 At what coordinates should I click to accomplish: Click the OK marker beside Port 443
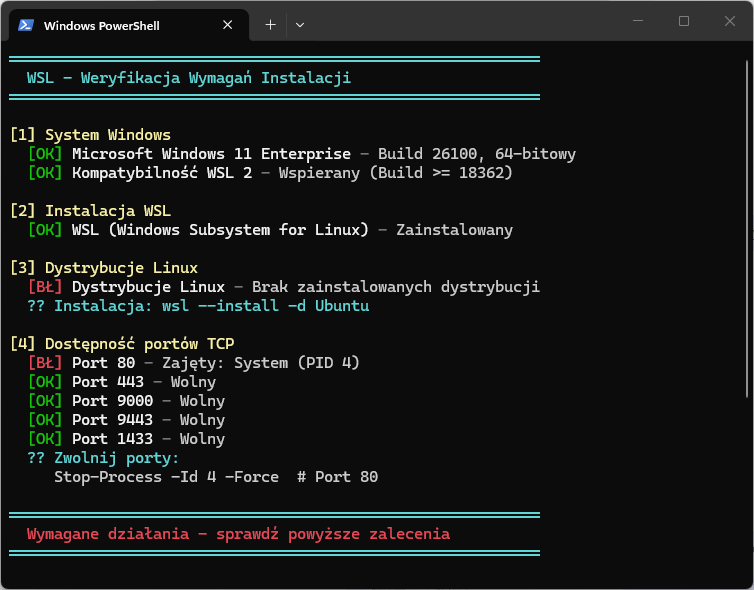(45, 382)
